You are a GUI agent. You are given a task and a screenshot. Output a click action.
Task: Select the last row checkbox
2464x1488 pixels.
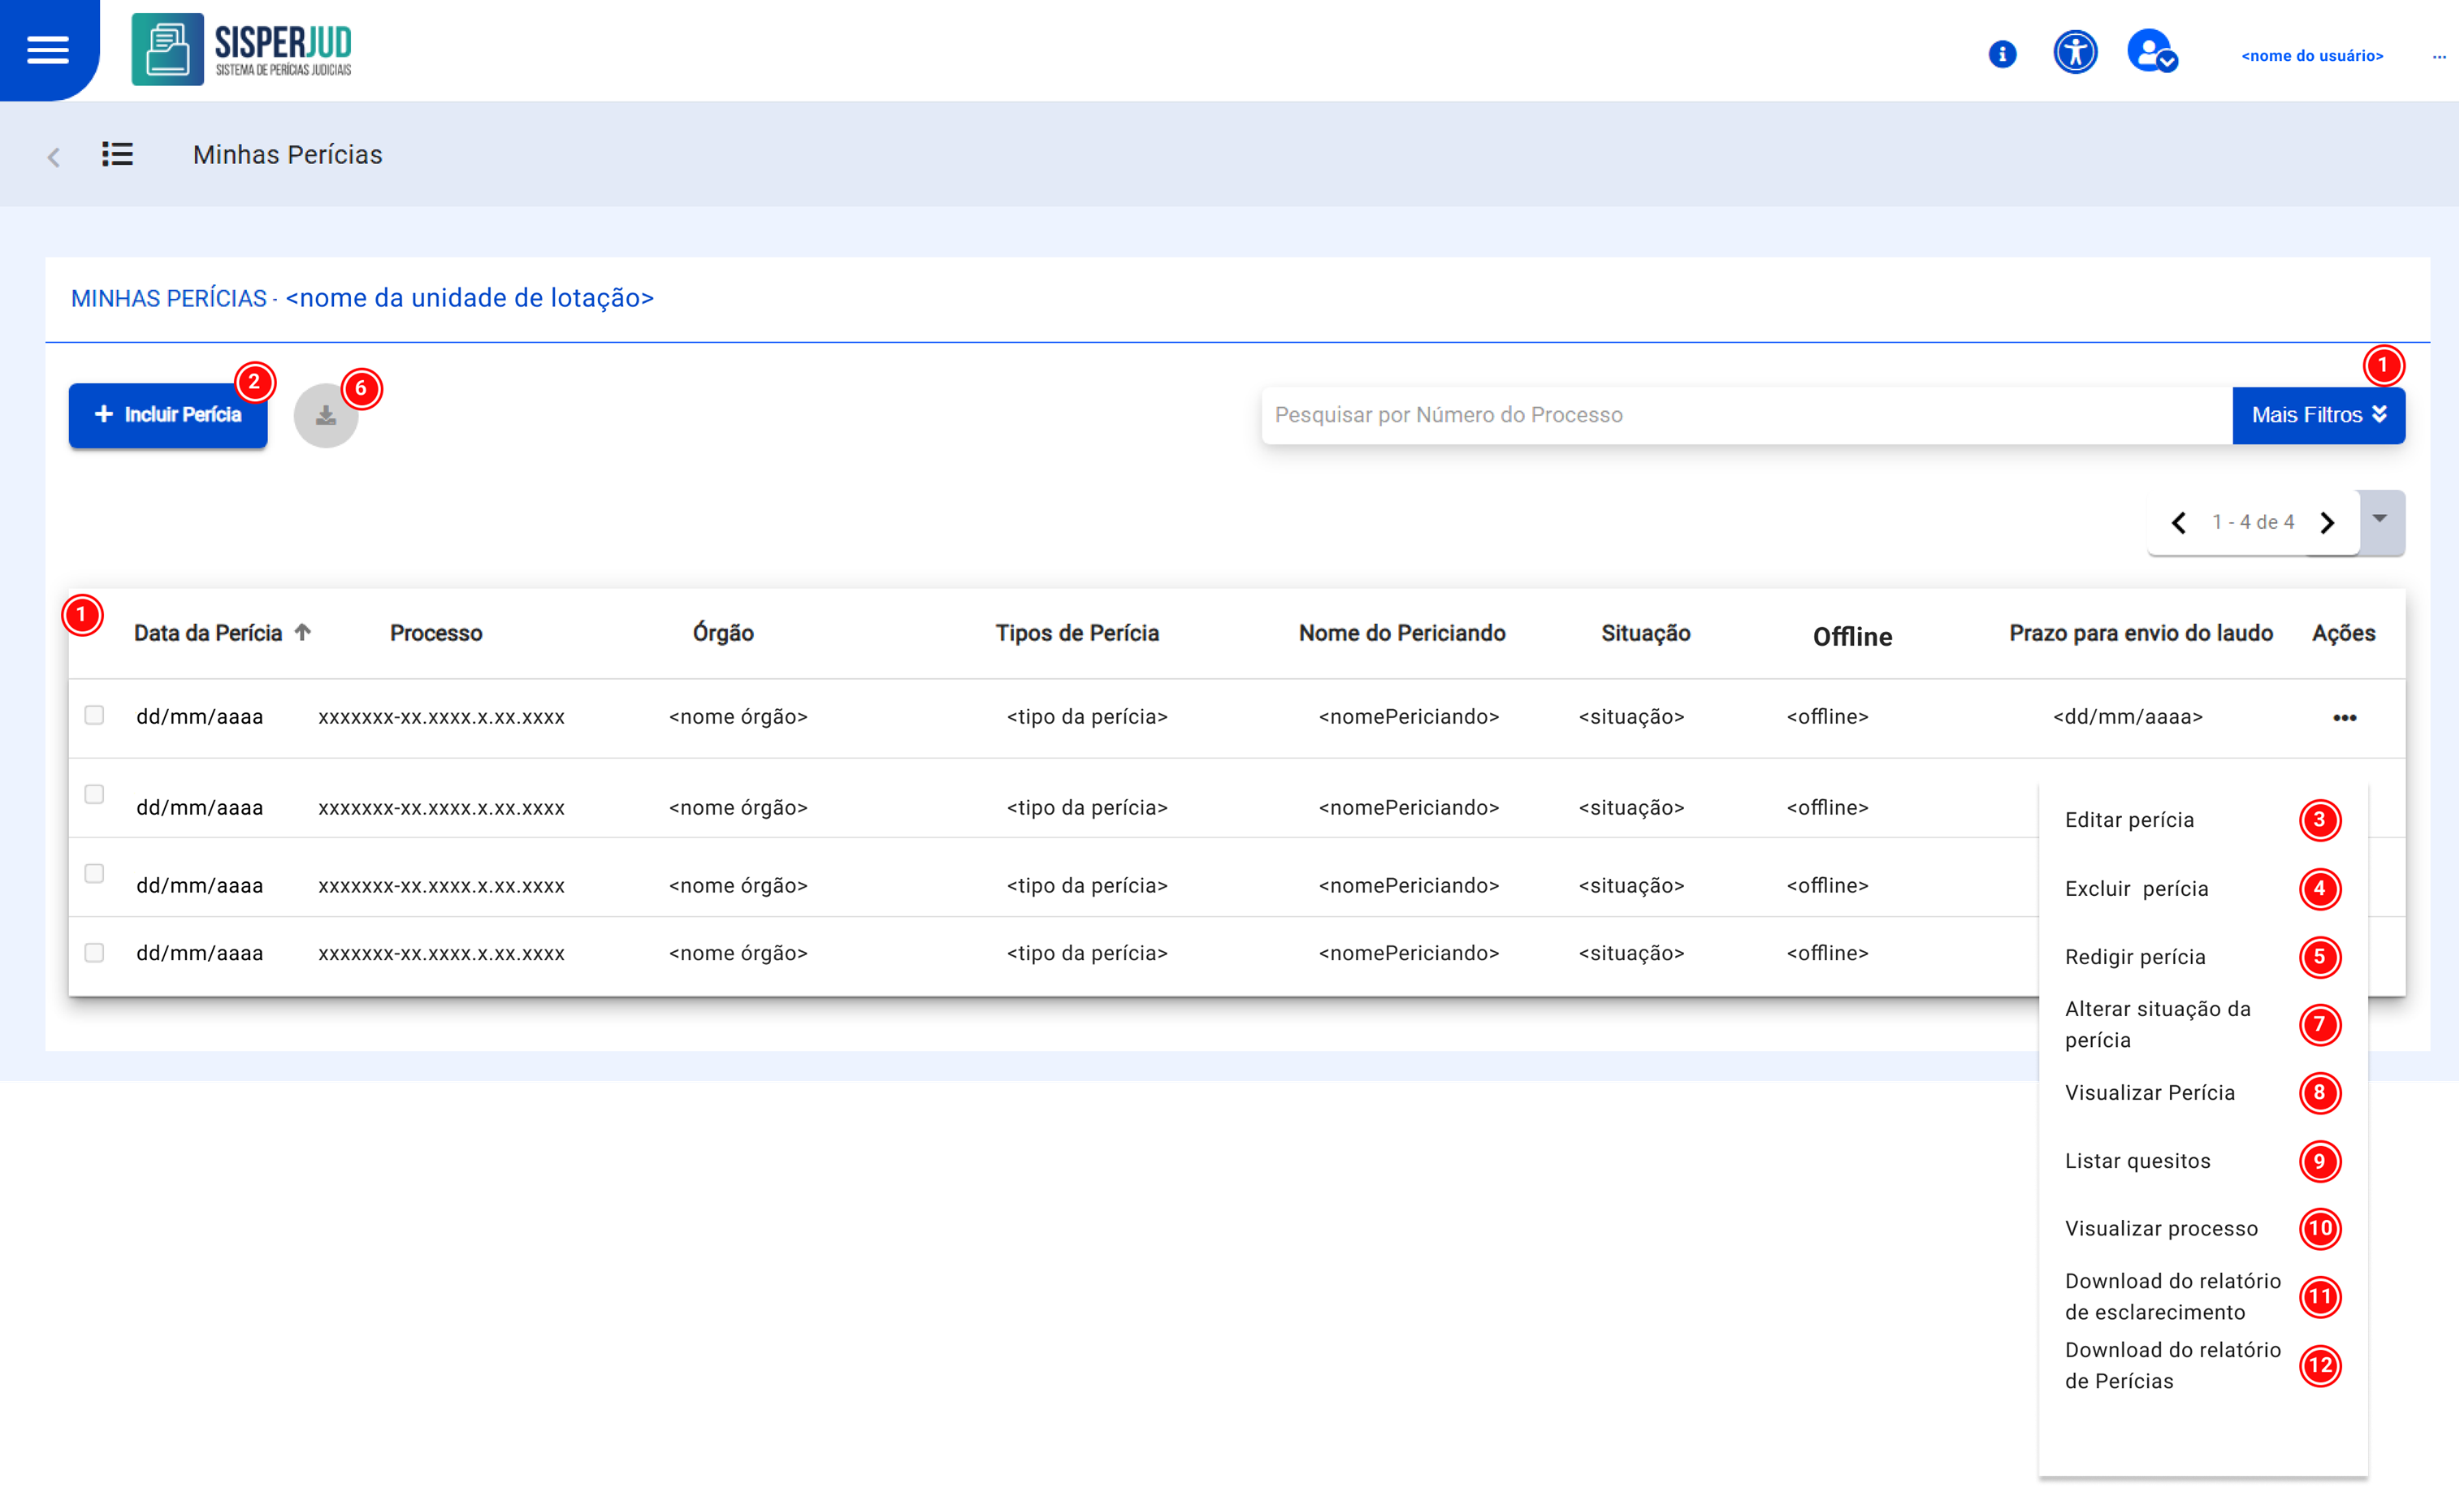coord(94,954)
